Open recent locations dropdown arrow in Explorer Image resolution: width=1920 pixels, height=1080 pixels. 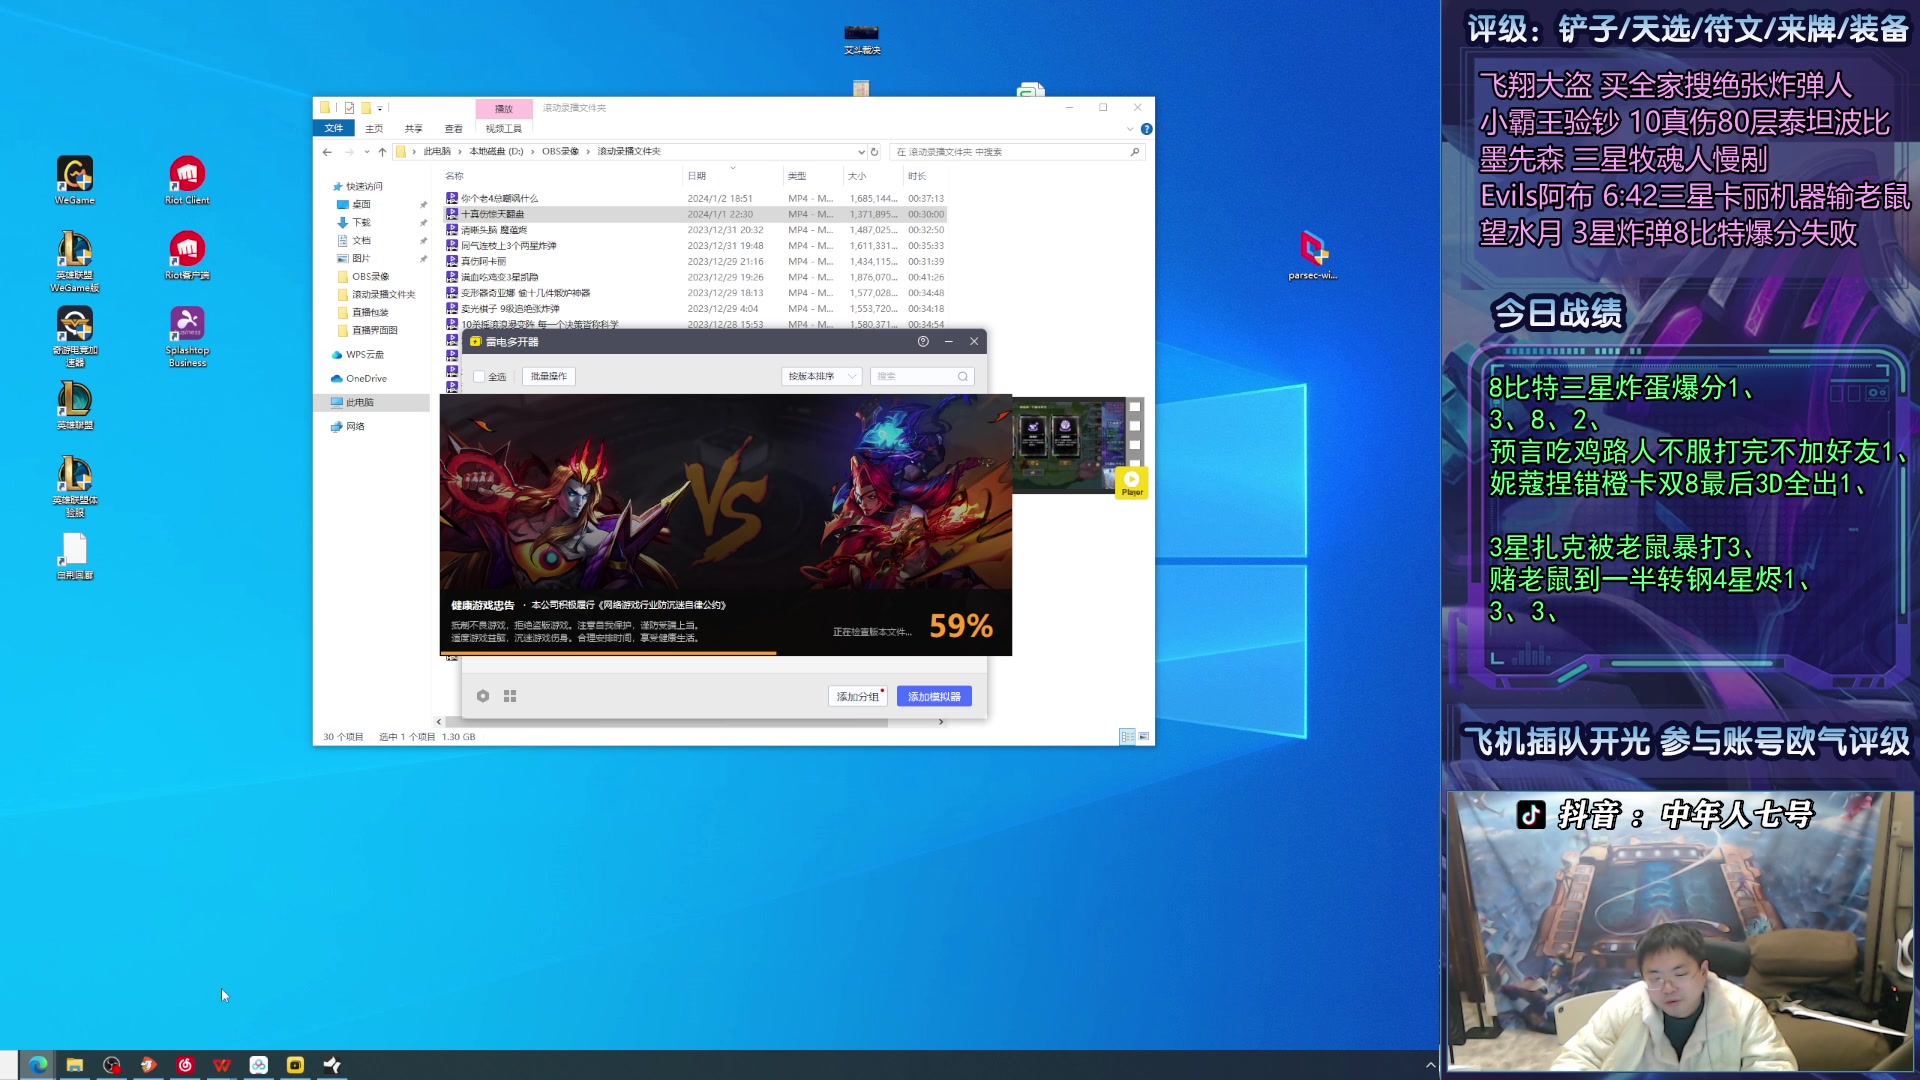coord(367,152)
